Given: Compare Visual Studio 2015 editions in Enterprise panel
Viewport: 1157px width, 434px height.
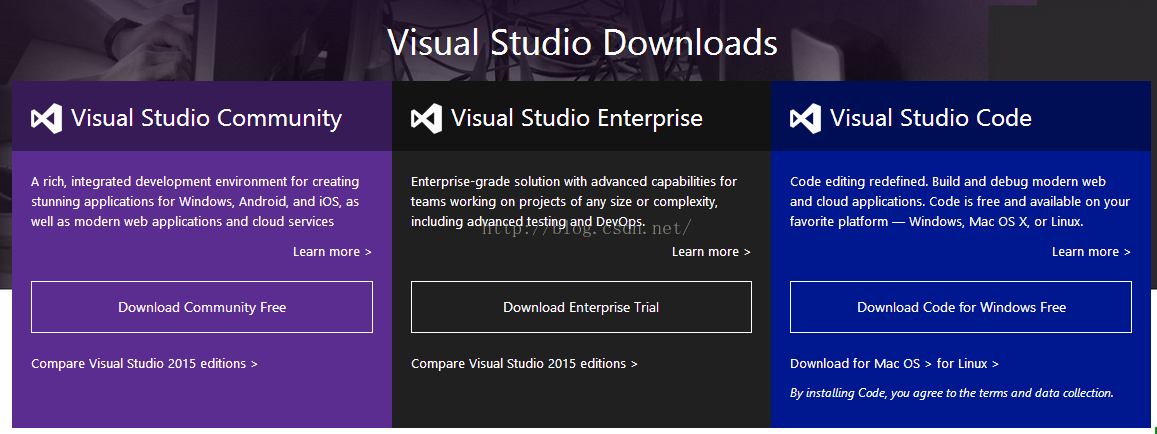Looking at the screenshot, I should (524, 364).
